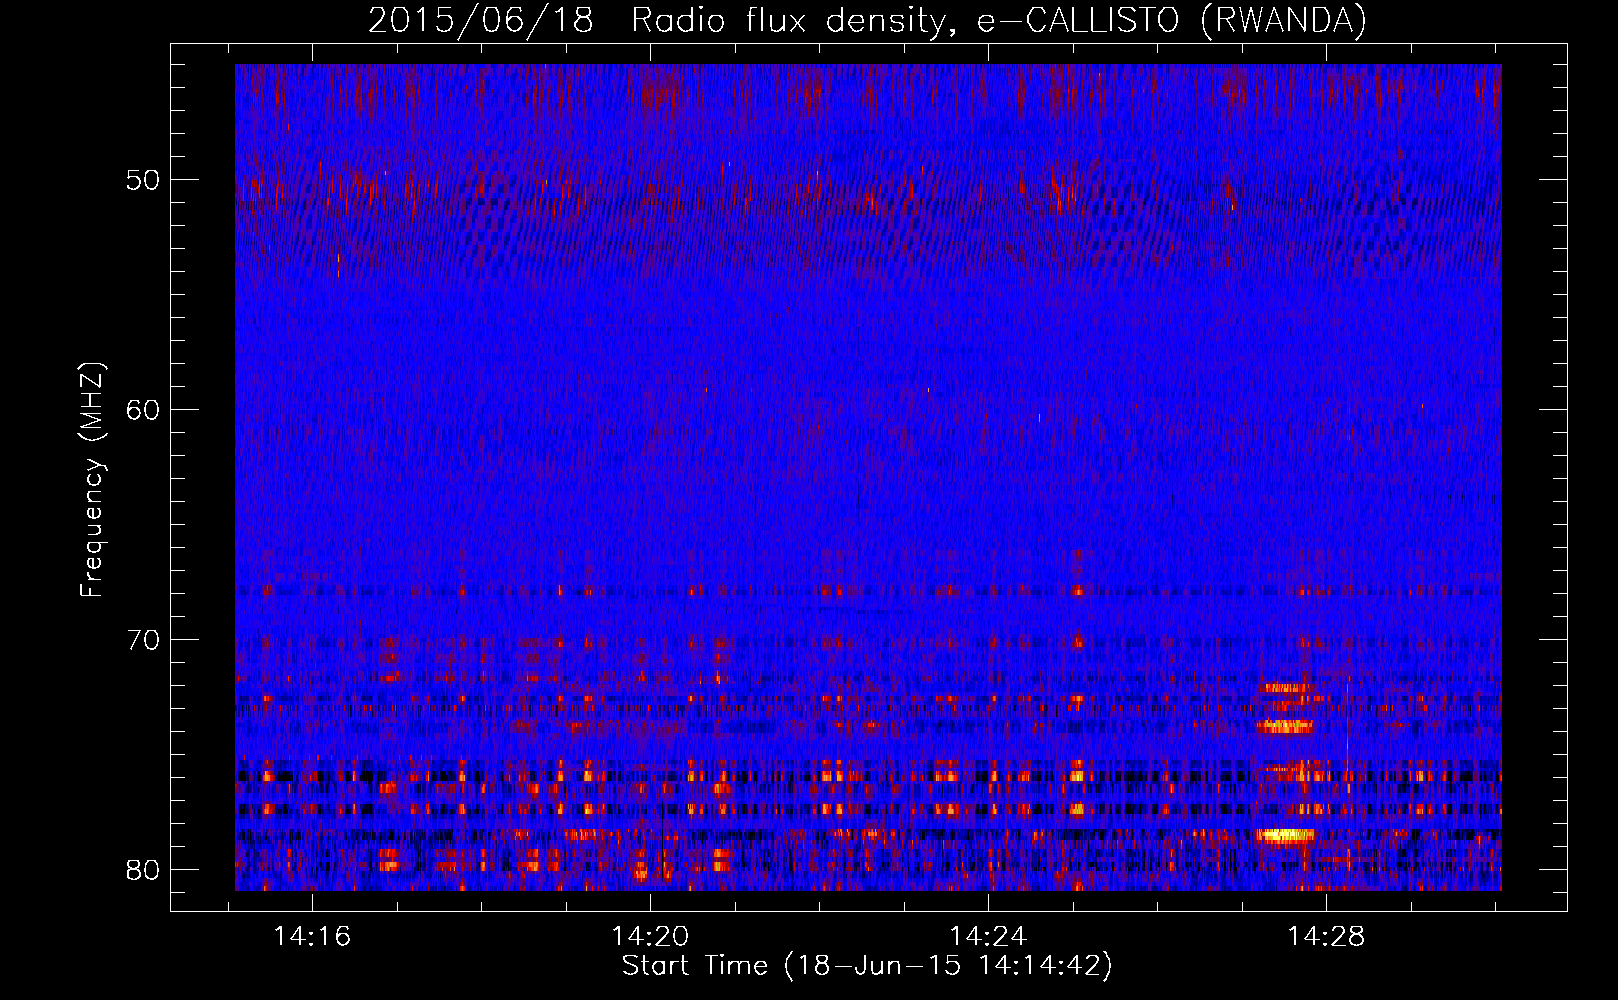Select the 14:16 time tick label
This screenshot has height=1000, width=1618.
[313, 937]
